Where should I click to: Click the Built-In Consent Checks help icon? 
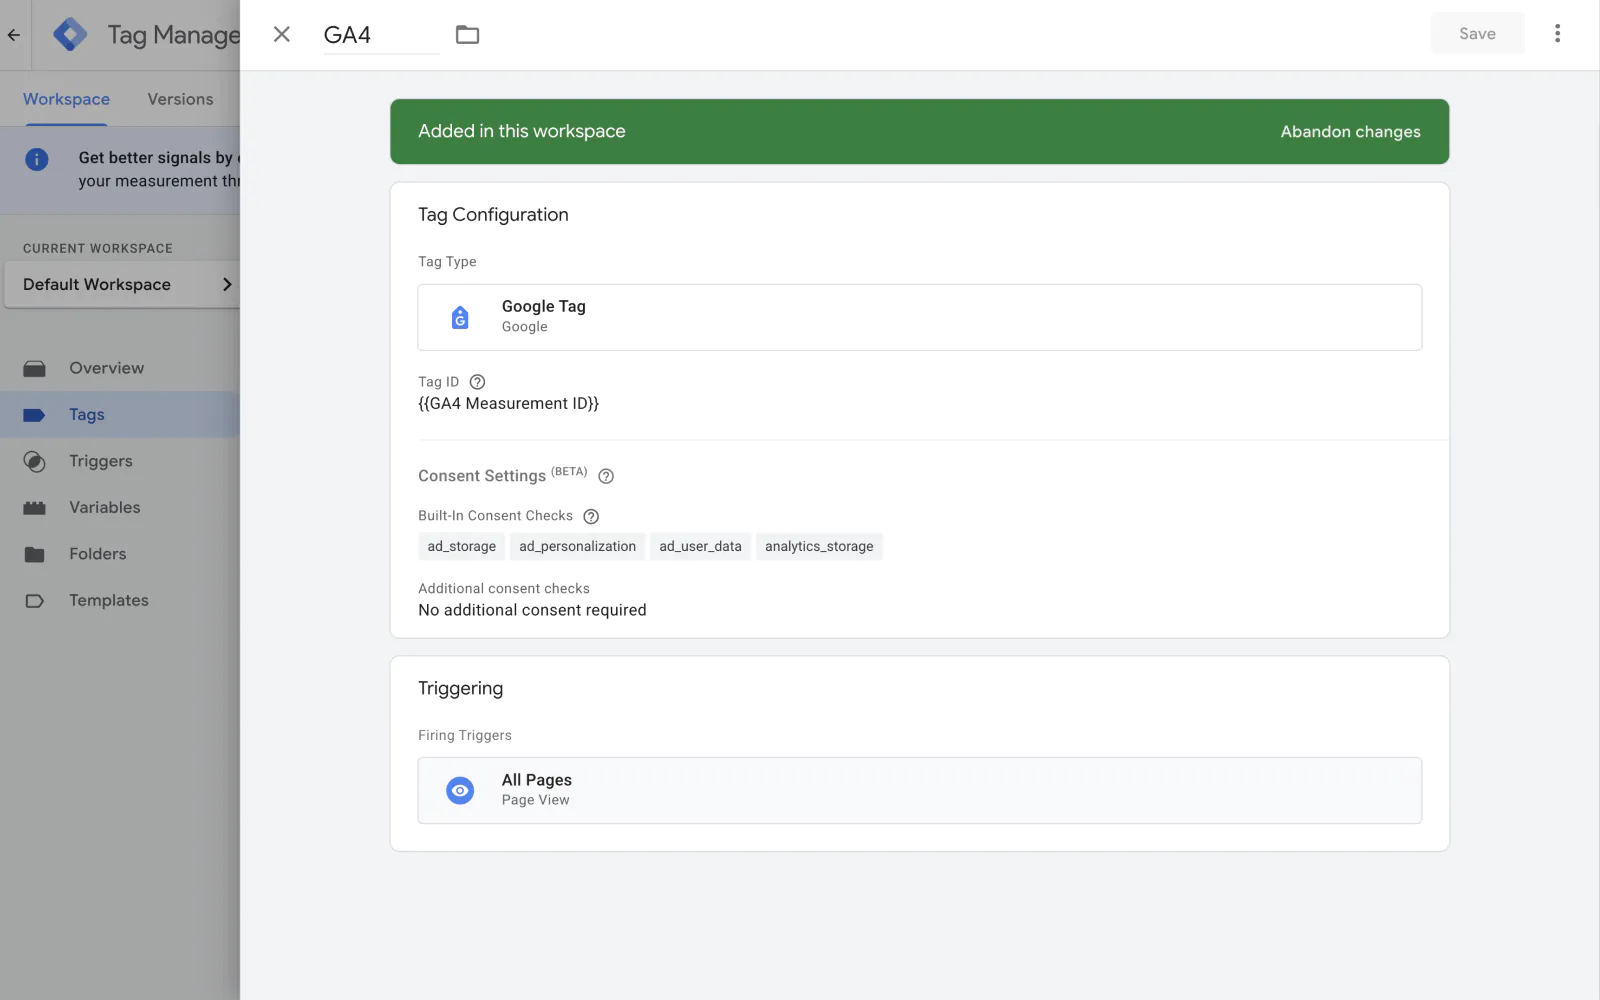pyautogui.click(x=591, y=516)
